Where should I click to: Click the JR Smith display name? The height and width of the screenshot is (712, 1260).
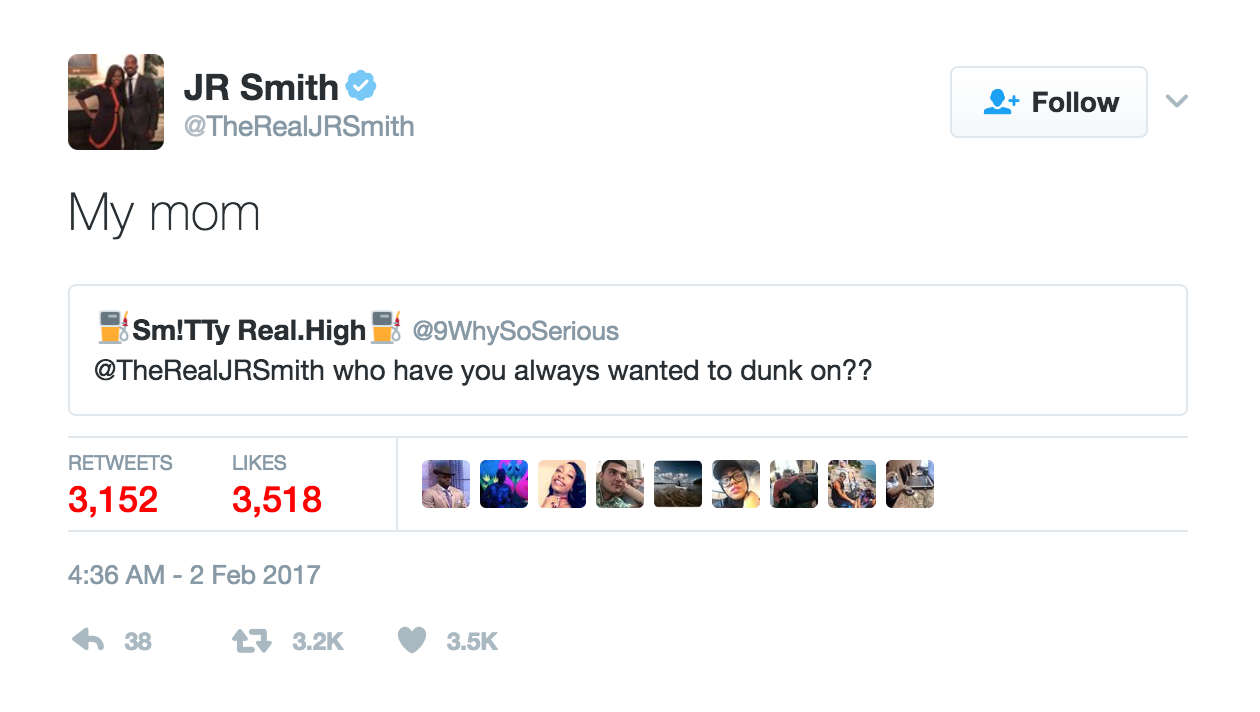click(261, 88)
